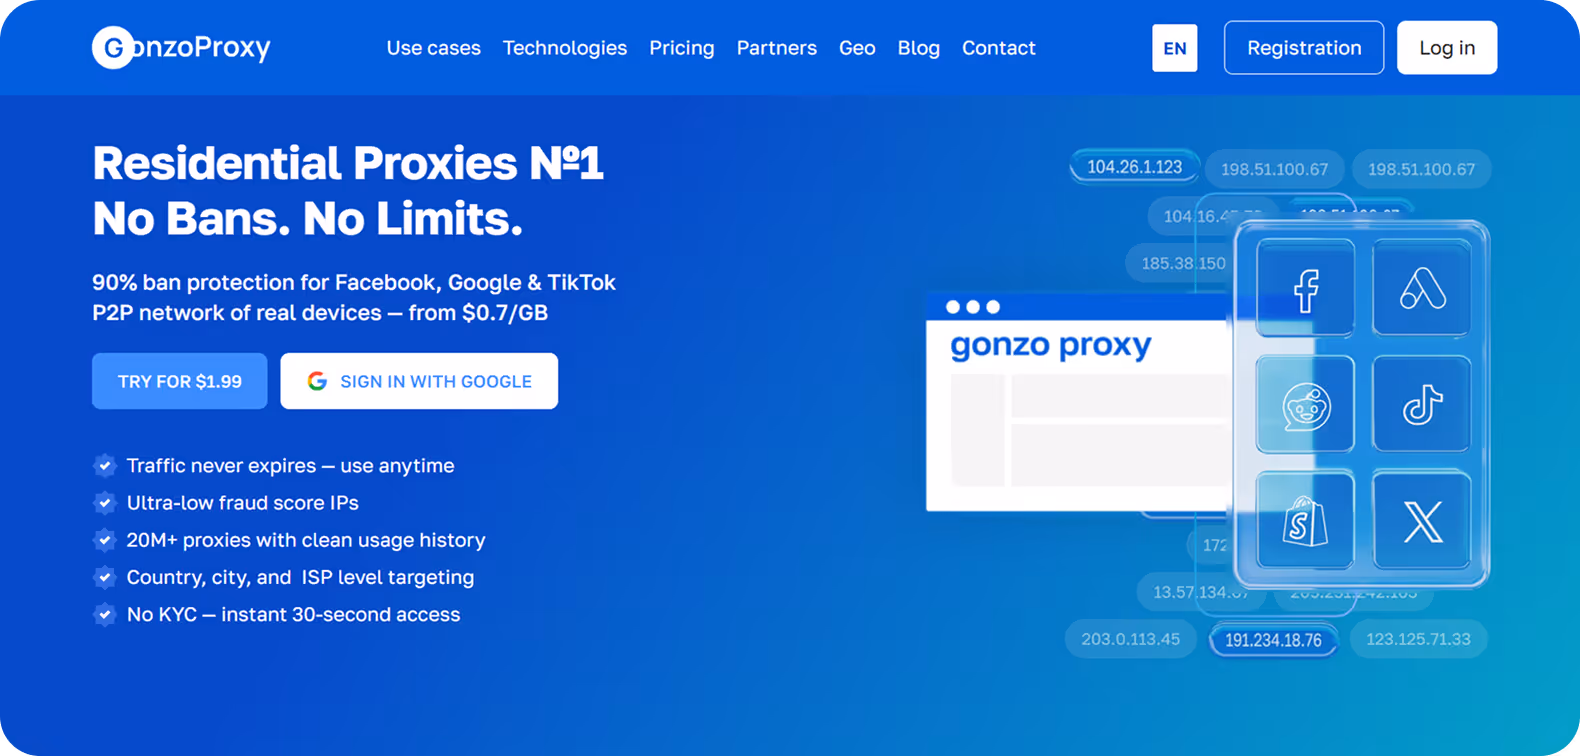1580x756 pixels.
Task: Click check badge beside No KYC
Action: (x=105, y=614)
